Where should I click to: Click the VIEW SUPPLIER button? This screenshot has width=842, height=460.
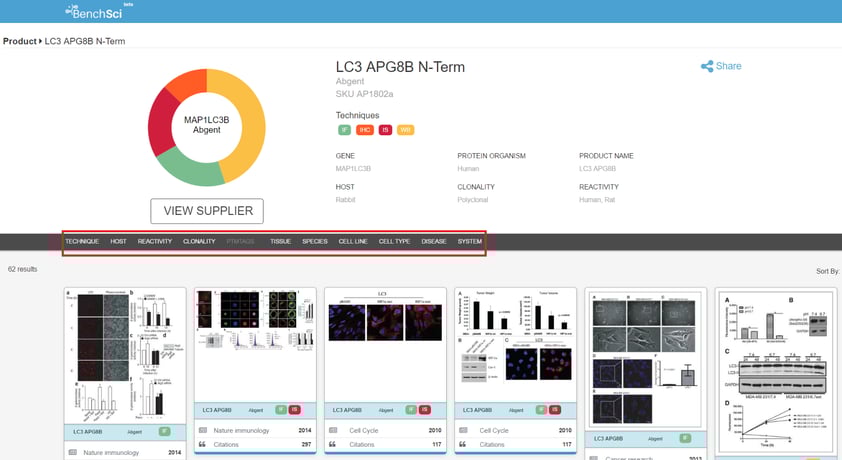207,211
